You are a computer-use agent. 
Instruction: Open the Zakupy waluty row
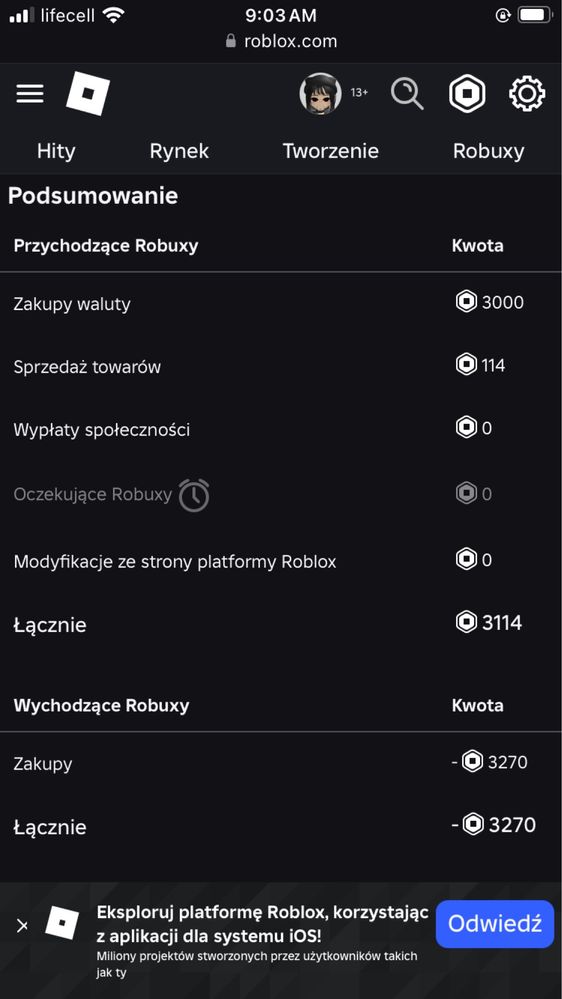tap(281, 303)
